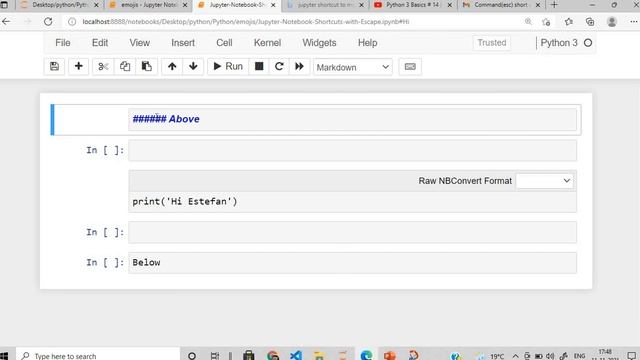Click the '###### Above' markdown cell
640x360 pixels.
point(352,119)
